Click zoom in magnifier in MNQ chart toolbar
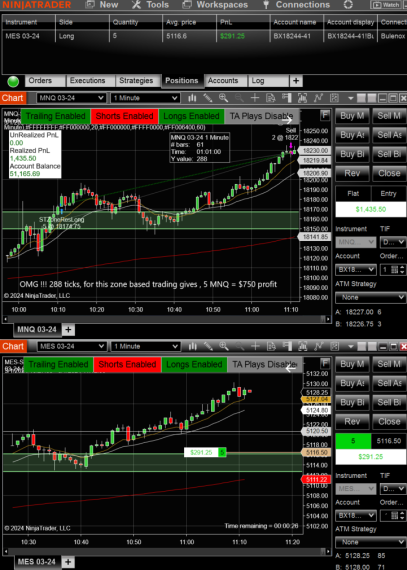 [x=223, y=98]
